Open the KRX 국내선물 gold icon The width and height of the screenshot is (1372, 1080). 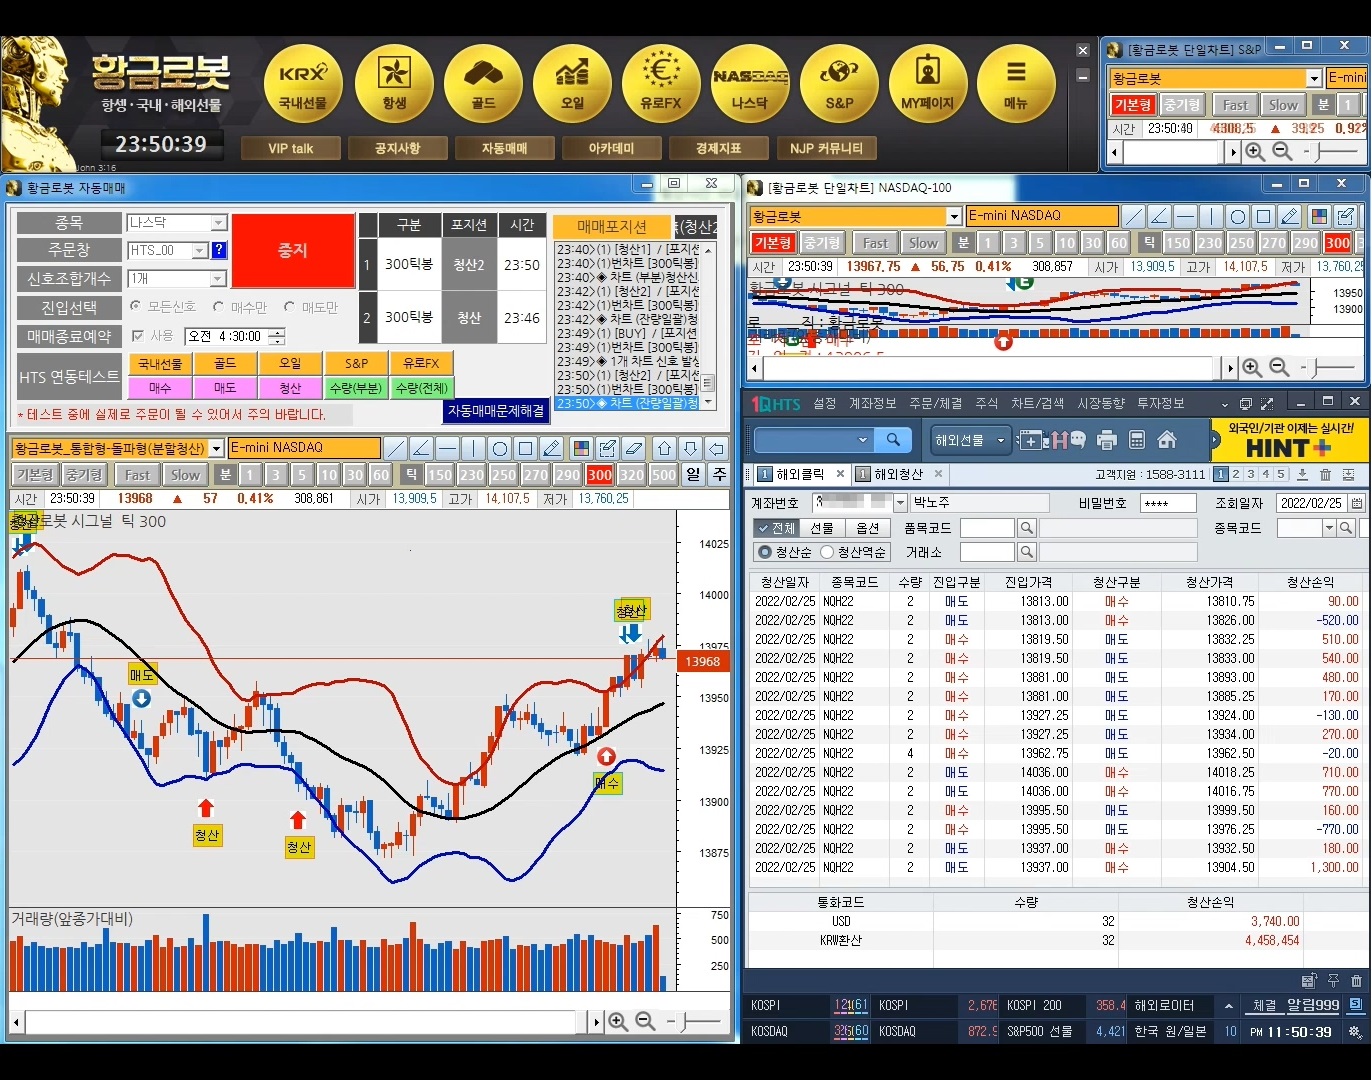(x=303, y=84)
